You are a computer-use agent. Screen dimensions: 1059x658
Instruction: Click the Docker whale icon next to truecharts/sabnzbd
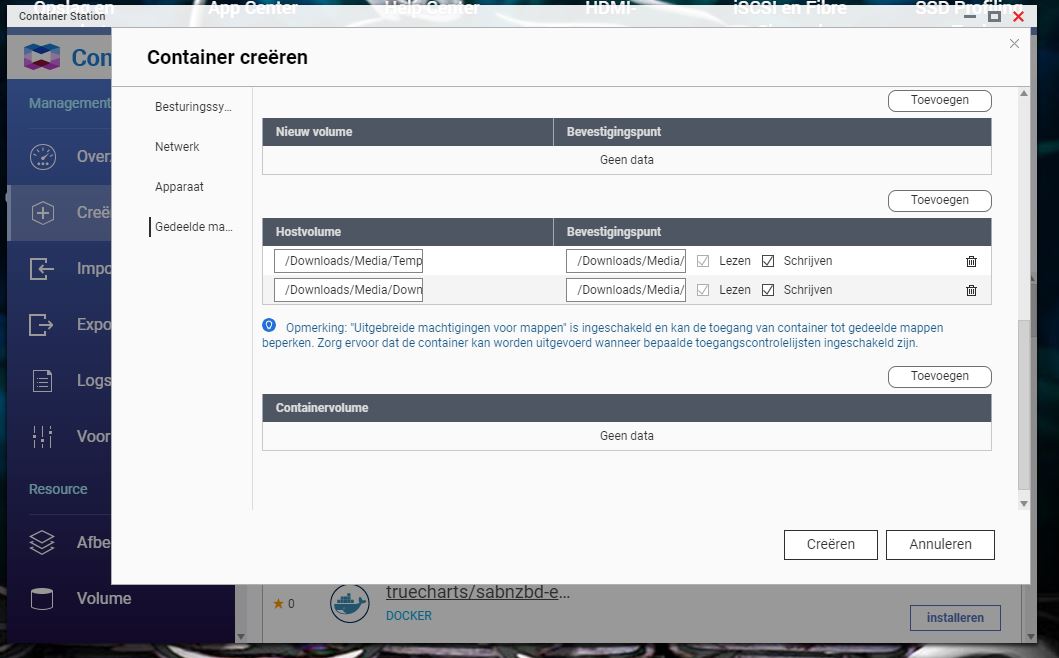pyautogui.click(x=349, y=603)
